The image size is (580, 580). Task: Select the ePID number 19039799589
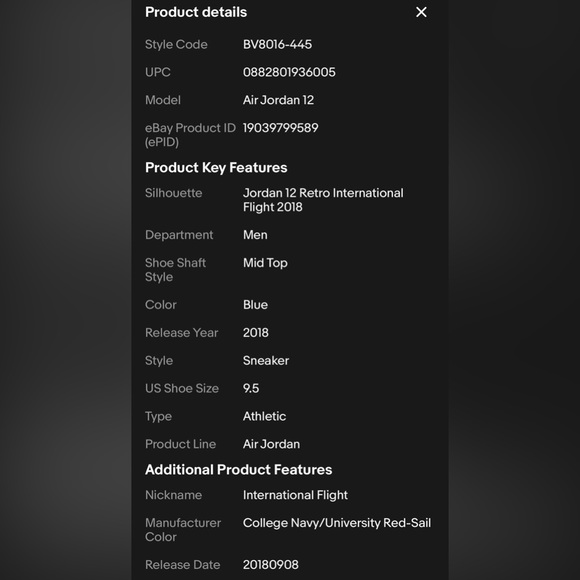pyautogui.click(x=280, y=128)
